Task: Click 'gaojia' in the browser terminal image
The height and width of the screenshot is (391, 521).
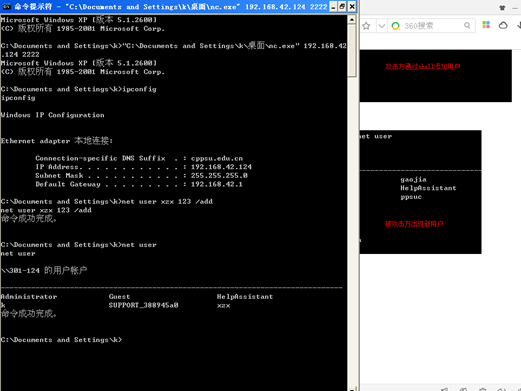Action: (413, 180)
